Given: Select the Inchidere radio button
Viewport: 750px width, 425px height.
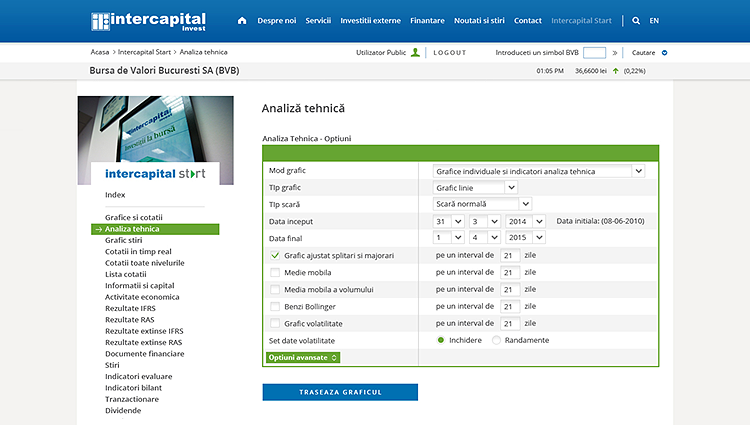Looking at the screenshot, I should (441, 340).
